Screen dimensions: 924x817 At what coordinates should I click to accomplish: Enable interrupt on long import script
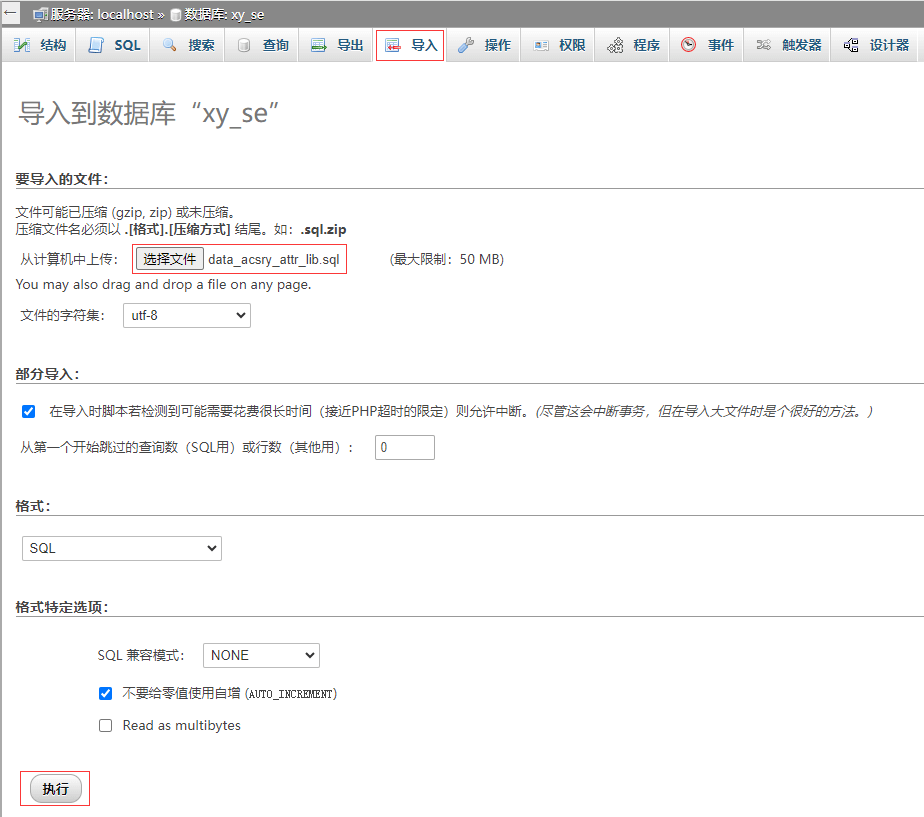tap(27, 411)
